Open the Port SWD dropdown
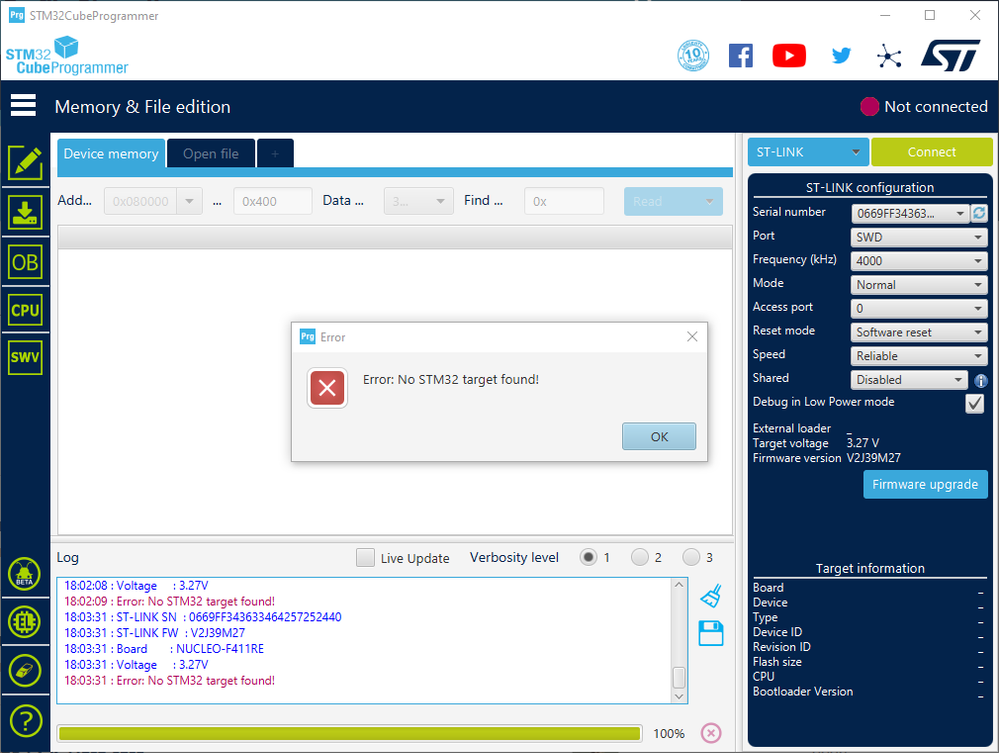 click(919, 237)
